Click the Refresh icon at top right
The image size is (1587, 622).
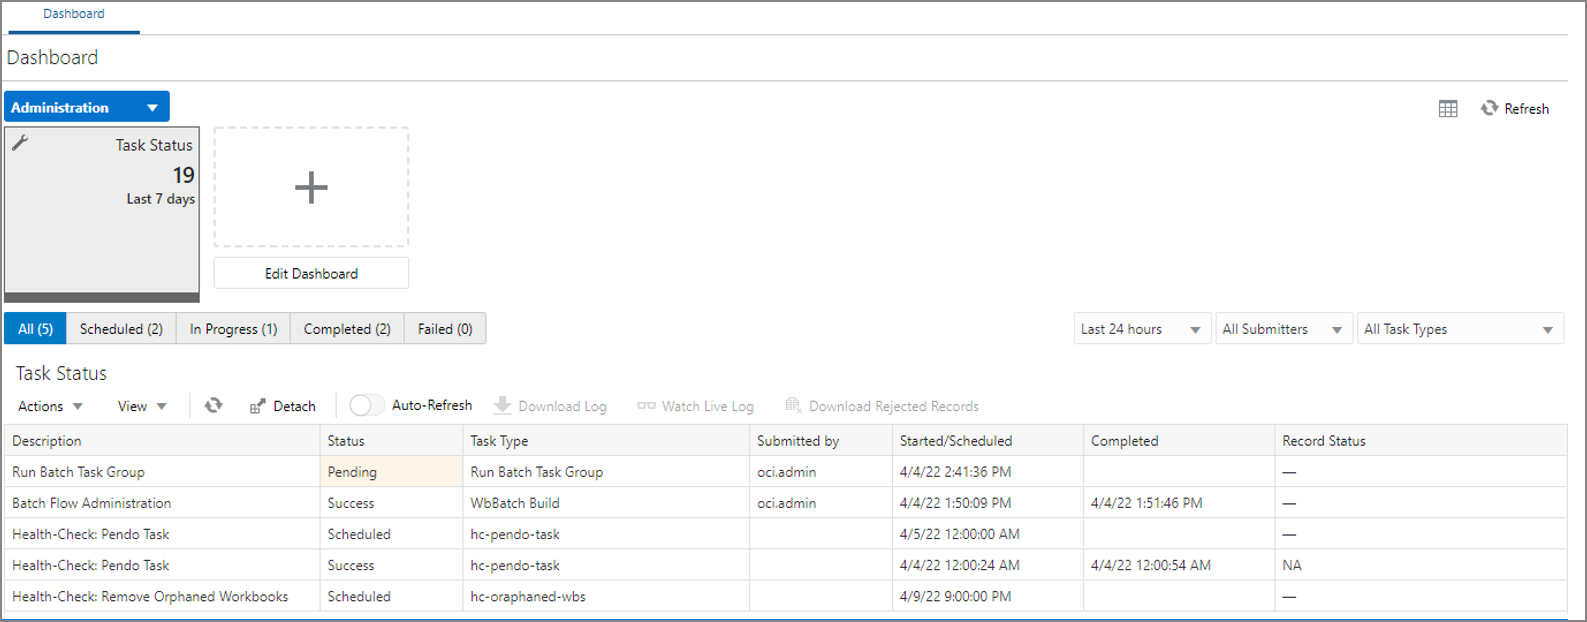(x=1489, y=108)
